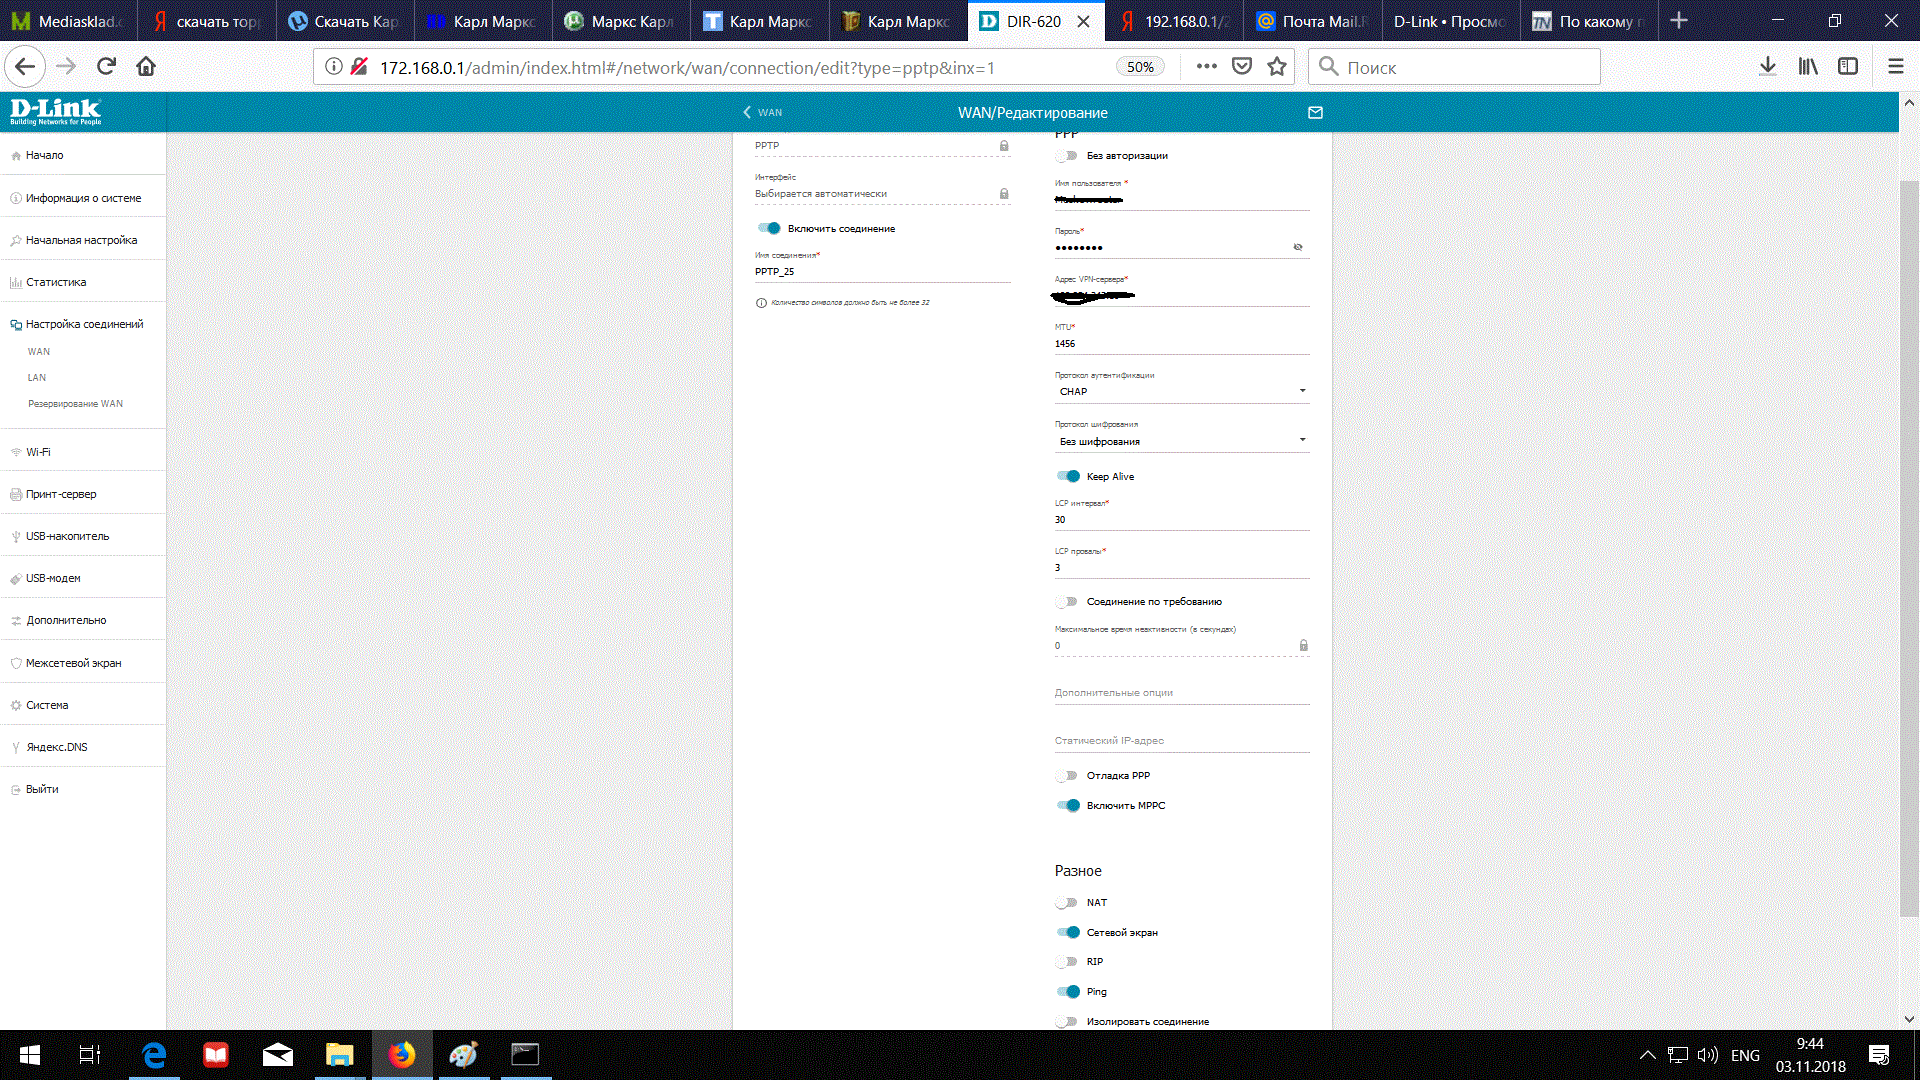Viewport: 1920px width, 1080px height.
Task: Disable the Ping toggle
Action: click(x=1068, y=992)
